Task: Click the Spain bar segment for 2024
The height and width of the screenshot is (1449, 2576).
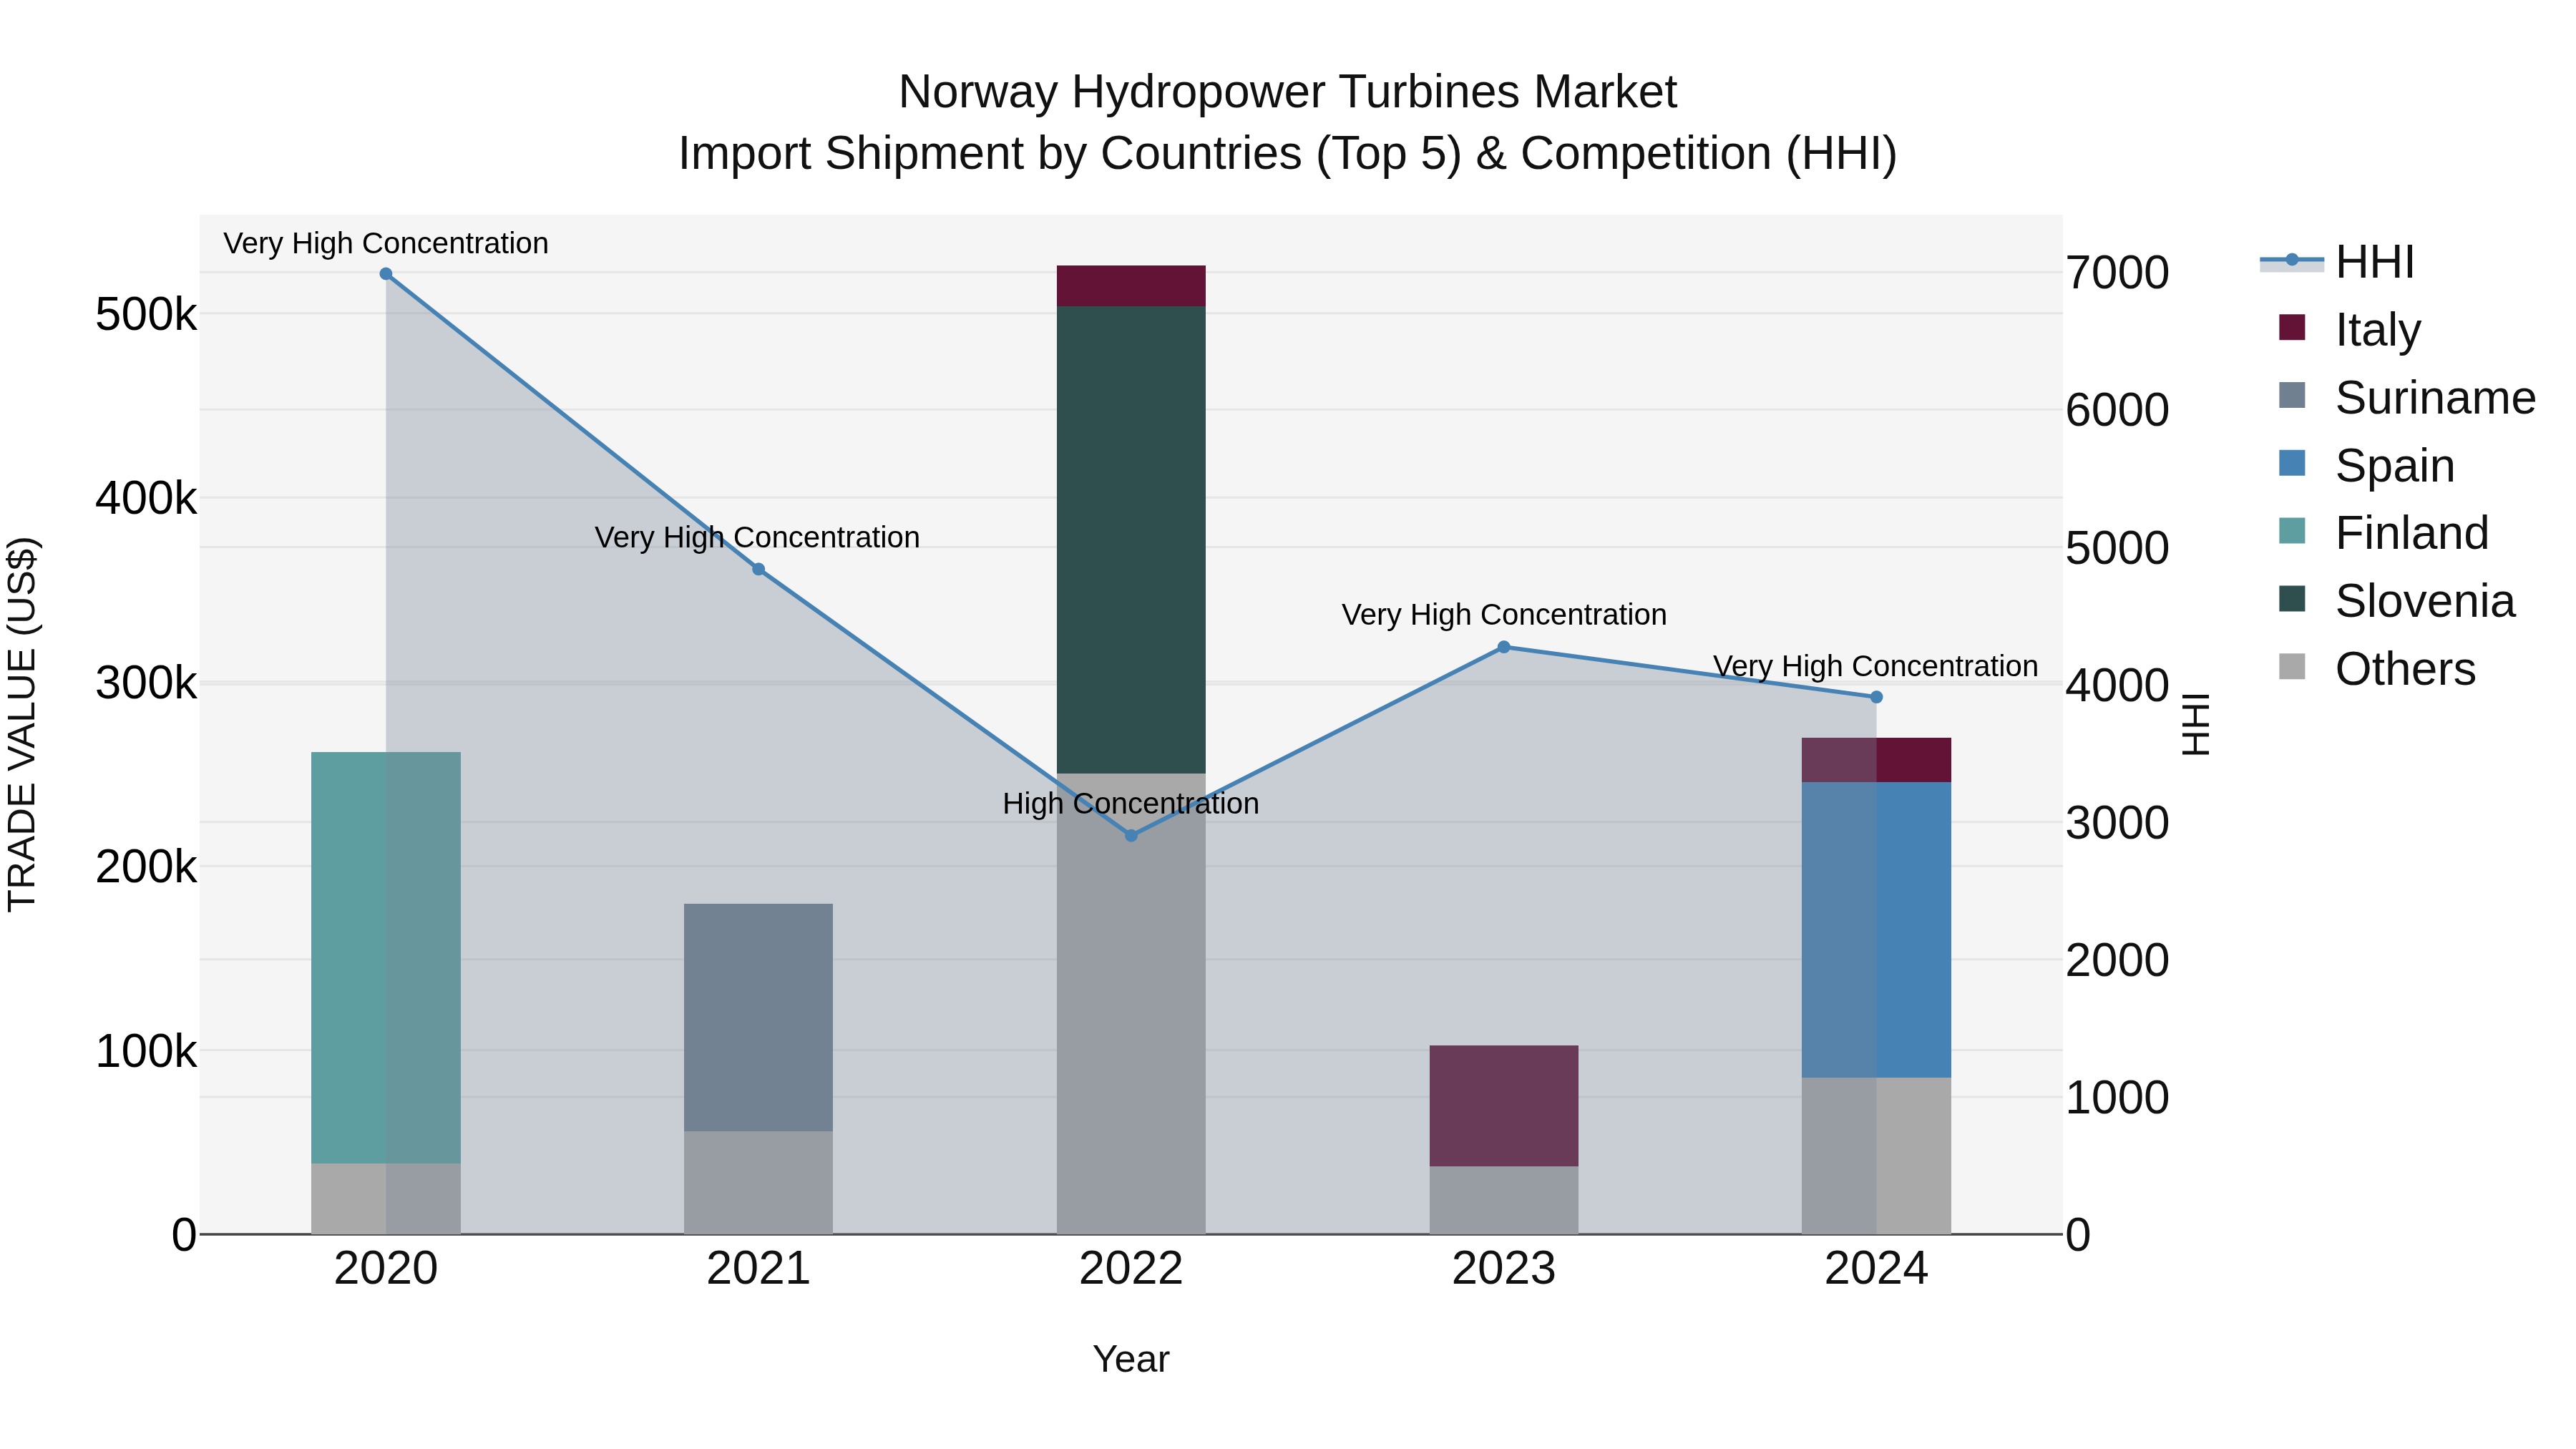Action: pos(1876,930)
